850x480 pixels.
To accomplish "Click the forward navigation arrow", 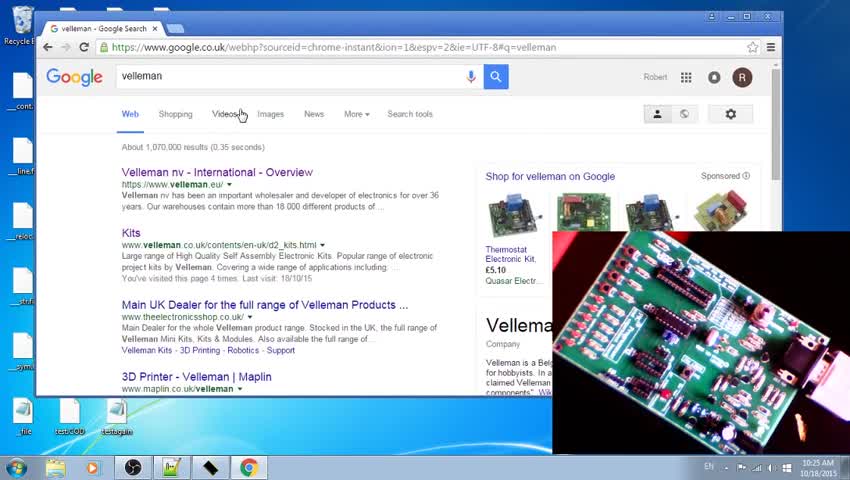I will click(x=66, y=47).
